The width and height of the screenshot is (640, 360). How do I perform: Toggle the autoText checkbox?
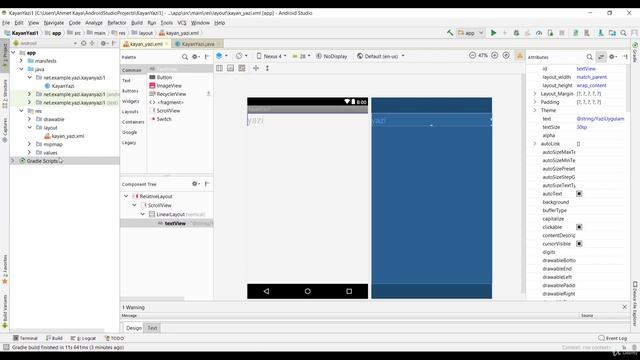click(579, 193)
